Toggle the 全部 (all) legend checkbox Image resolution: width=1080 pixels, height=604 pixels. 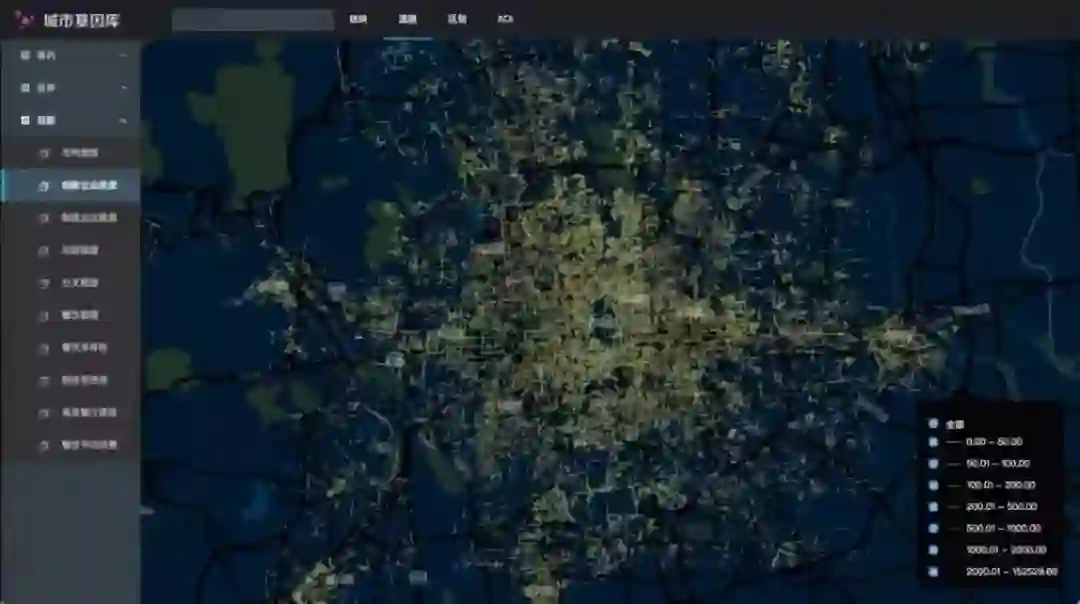(933, 424)
